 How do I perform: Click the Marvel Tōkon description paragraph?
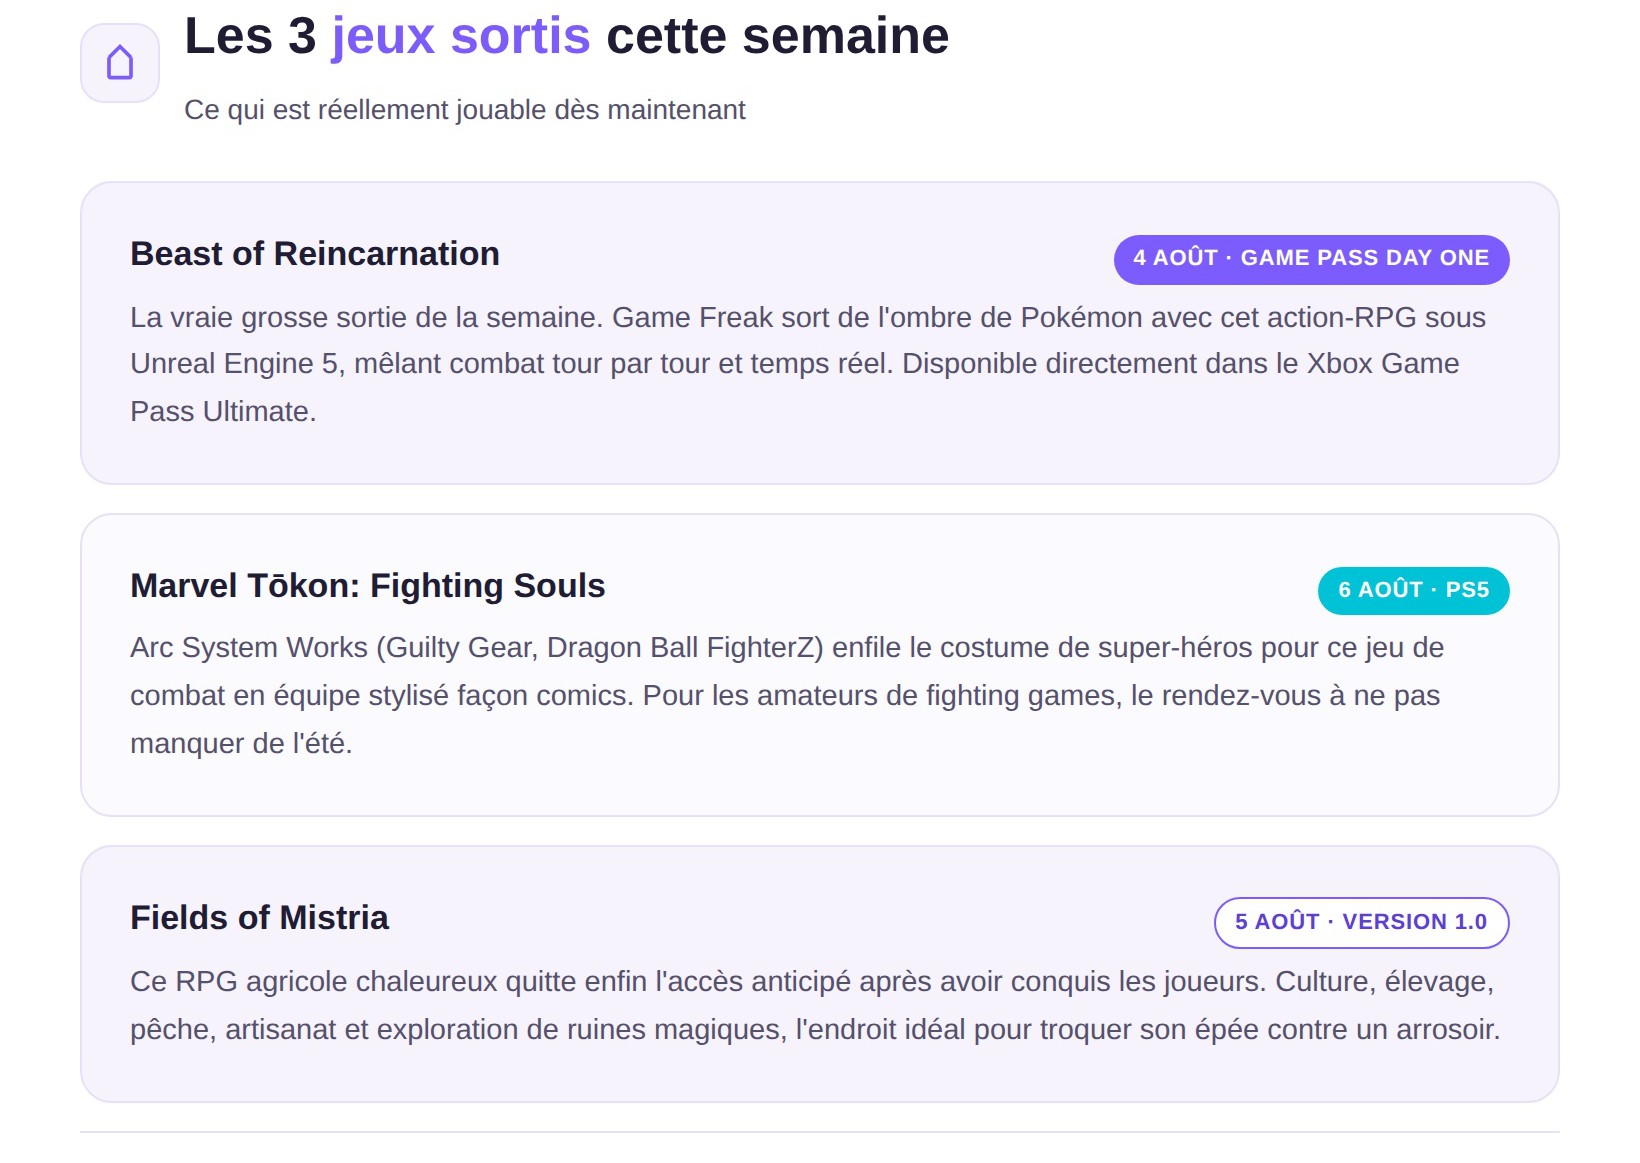788,696
